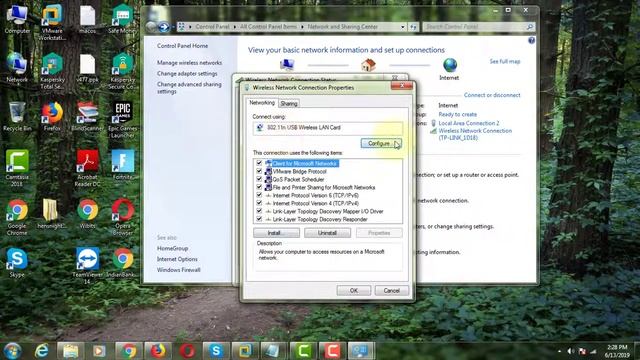The height and width of the screenshot is (360, 640).
Task: Open the BlindScanner desktop shortcut
Action: (x=87, y=117)
